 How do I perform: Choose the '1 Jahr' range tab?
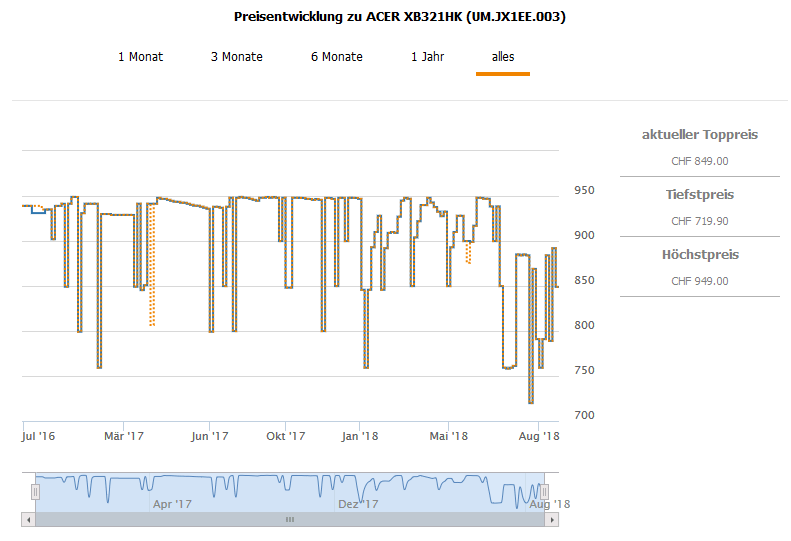pos(427,57)
